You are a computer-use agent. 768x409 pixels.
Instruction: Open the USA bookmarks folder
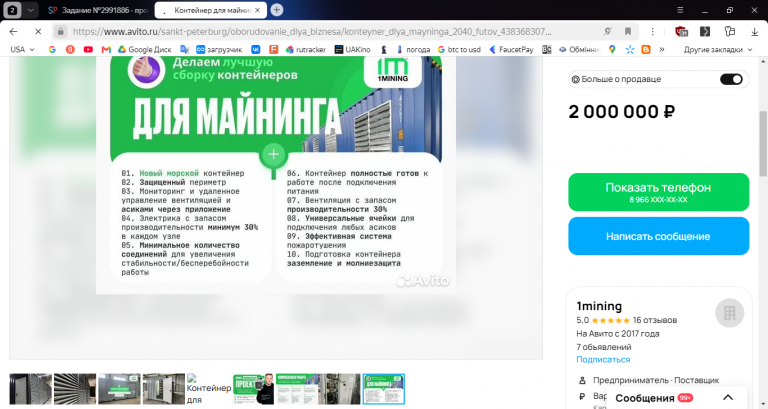22,49
